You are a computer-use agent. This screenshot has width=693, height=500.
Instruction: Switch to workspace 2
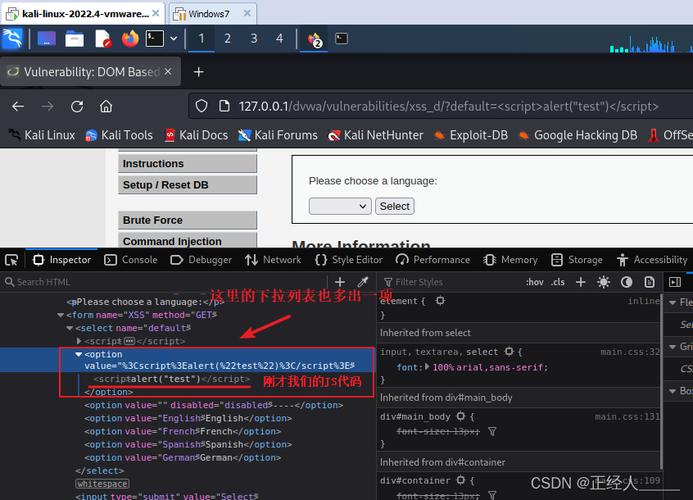coord(227,39)
